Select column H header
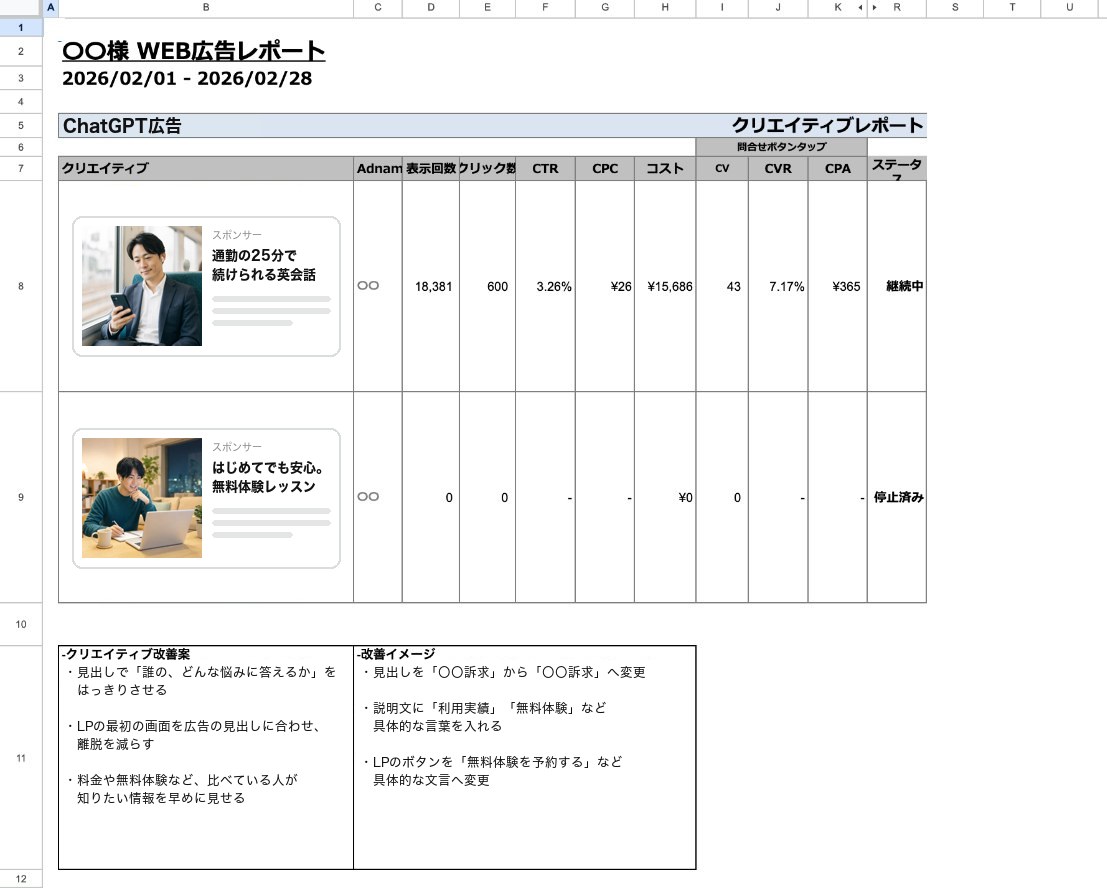Viewport: 1107px width, 888px height. pos(665,8)
